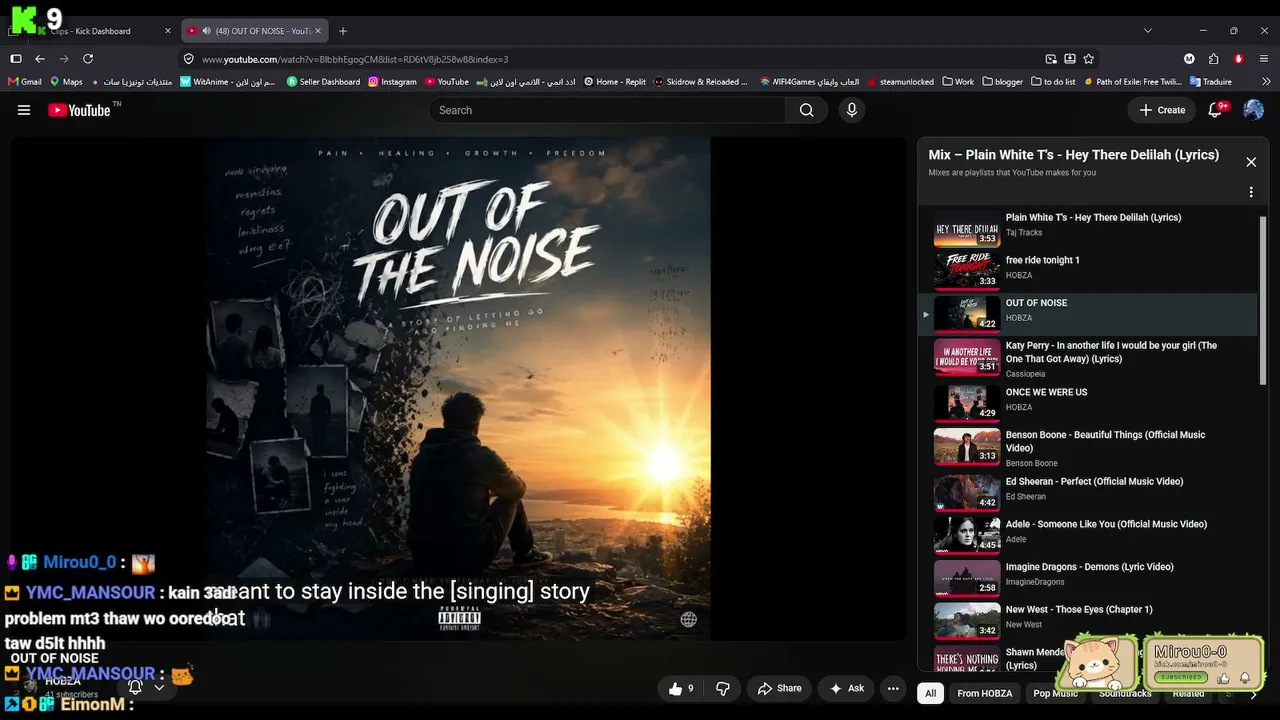Play the Benson Boone Beautiful Things thumbnail

[967, 446]
